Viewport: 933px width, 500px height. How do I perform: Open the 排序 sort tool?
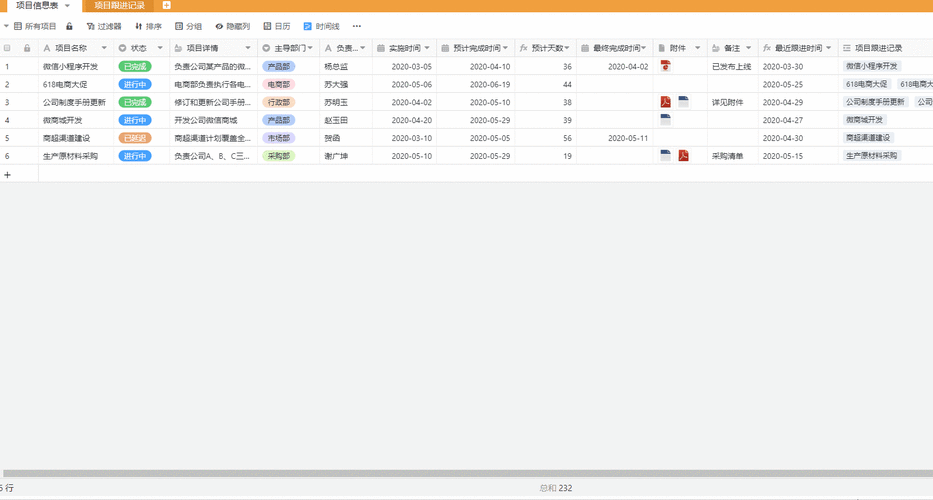[x=148, y=26]
